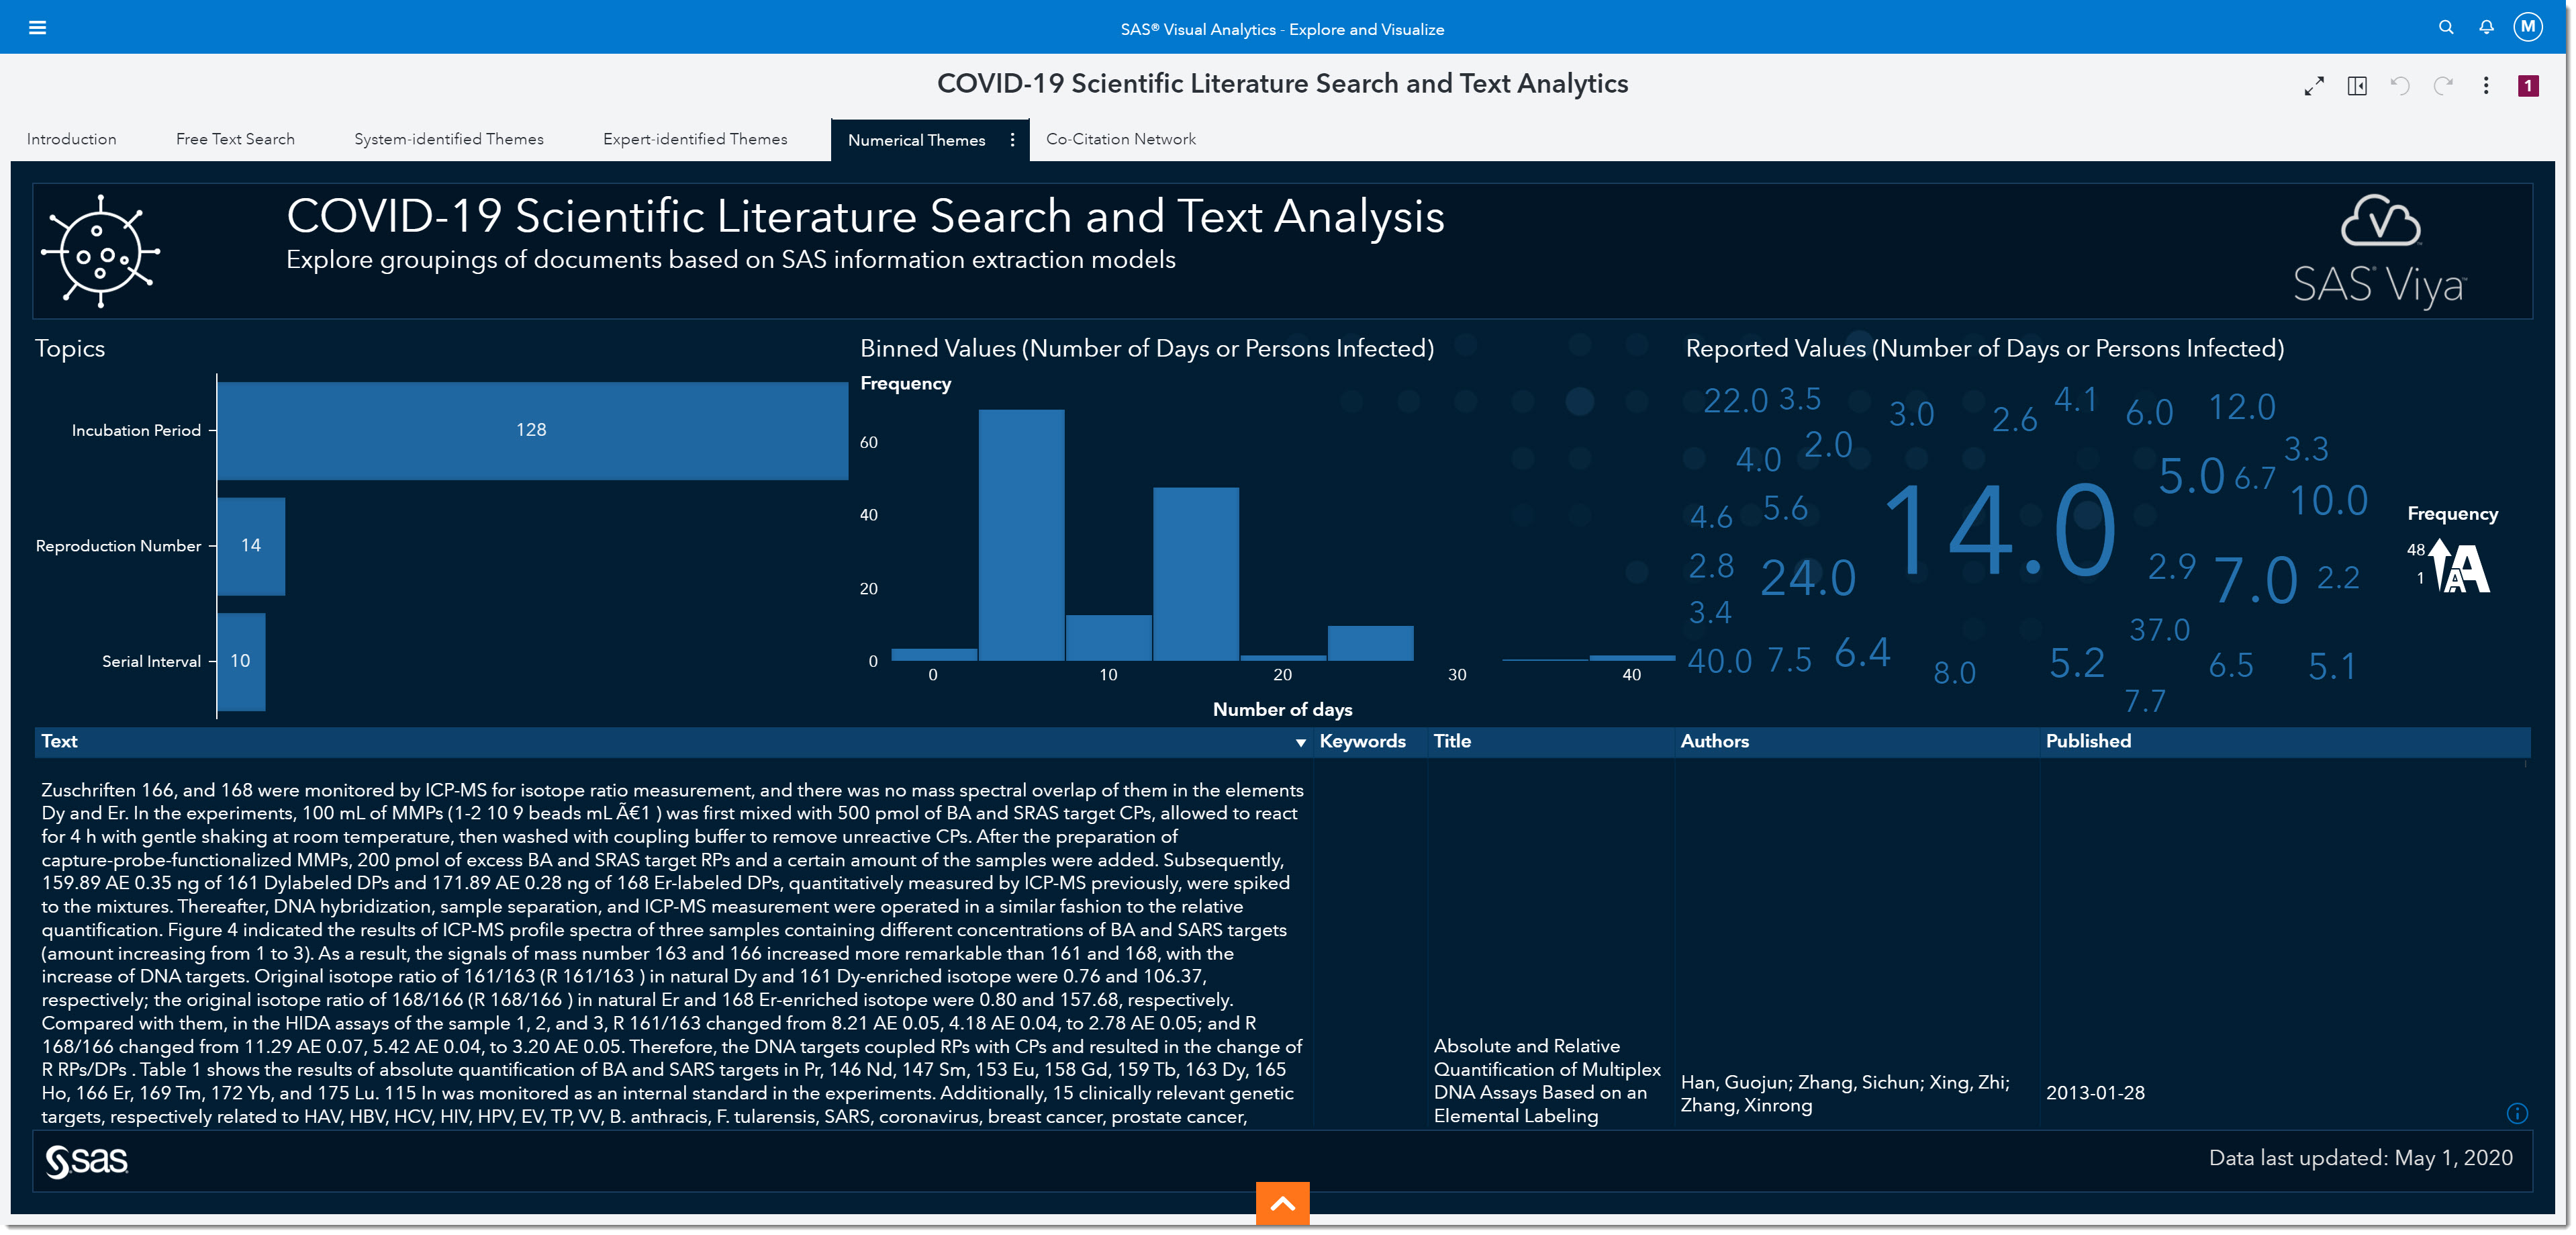Expand report to full screen

pyautogui.click(x=2314, y=86)
